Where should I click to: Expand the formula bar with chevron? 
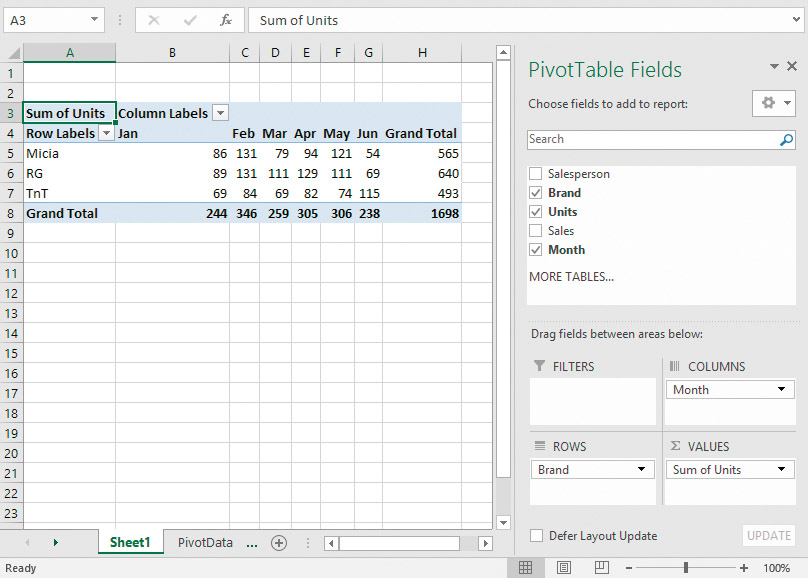pos(796,20)
